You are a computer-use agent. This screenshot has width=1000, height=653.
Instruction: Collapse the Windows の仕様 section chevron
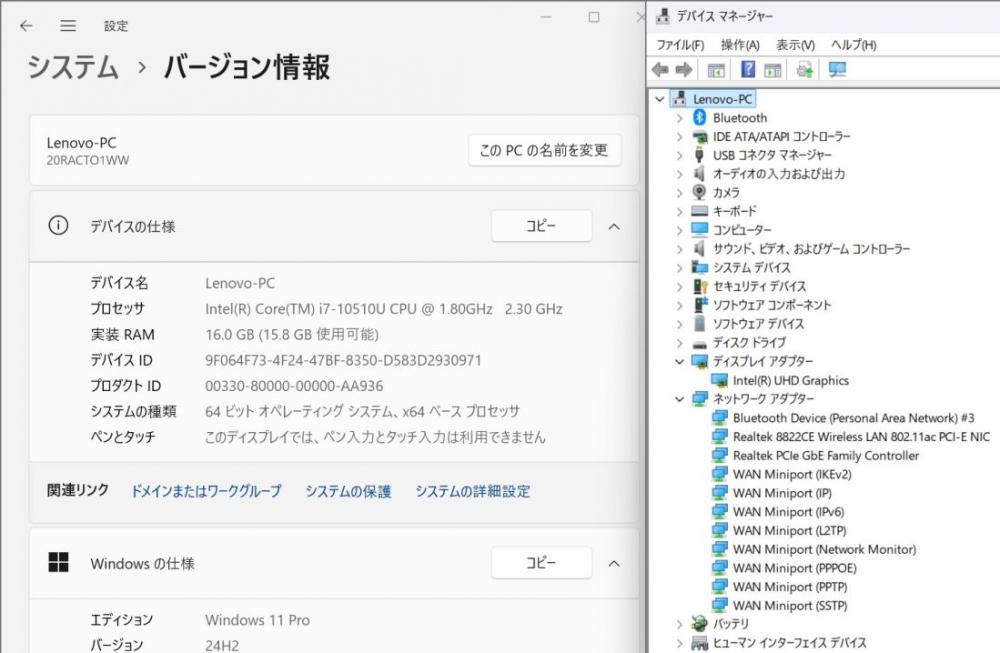614,563
